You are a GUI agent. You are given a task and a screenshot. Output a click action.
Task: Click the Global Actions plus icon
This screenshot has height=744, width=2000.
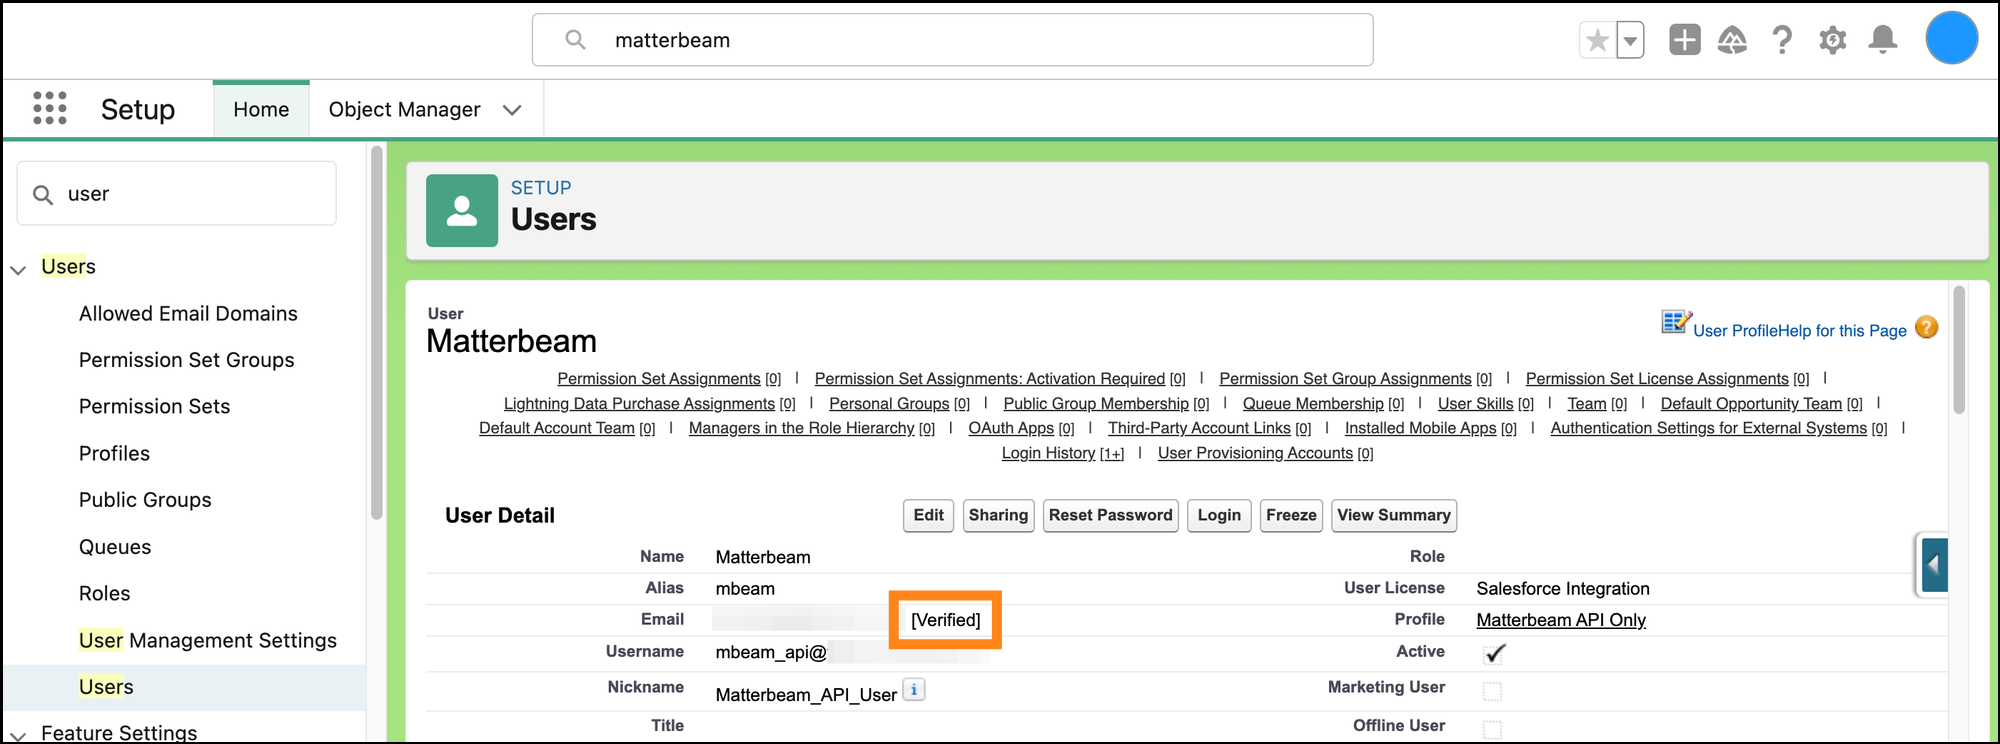1685,40
